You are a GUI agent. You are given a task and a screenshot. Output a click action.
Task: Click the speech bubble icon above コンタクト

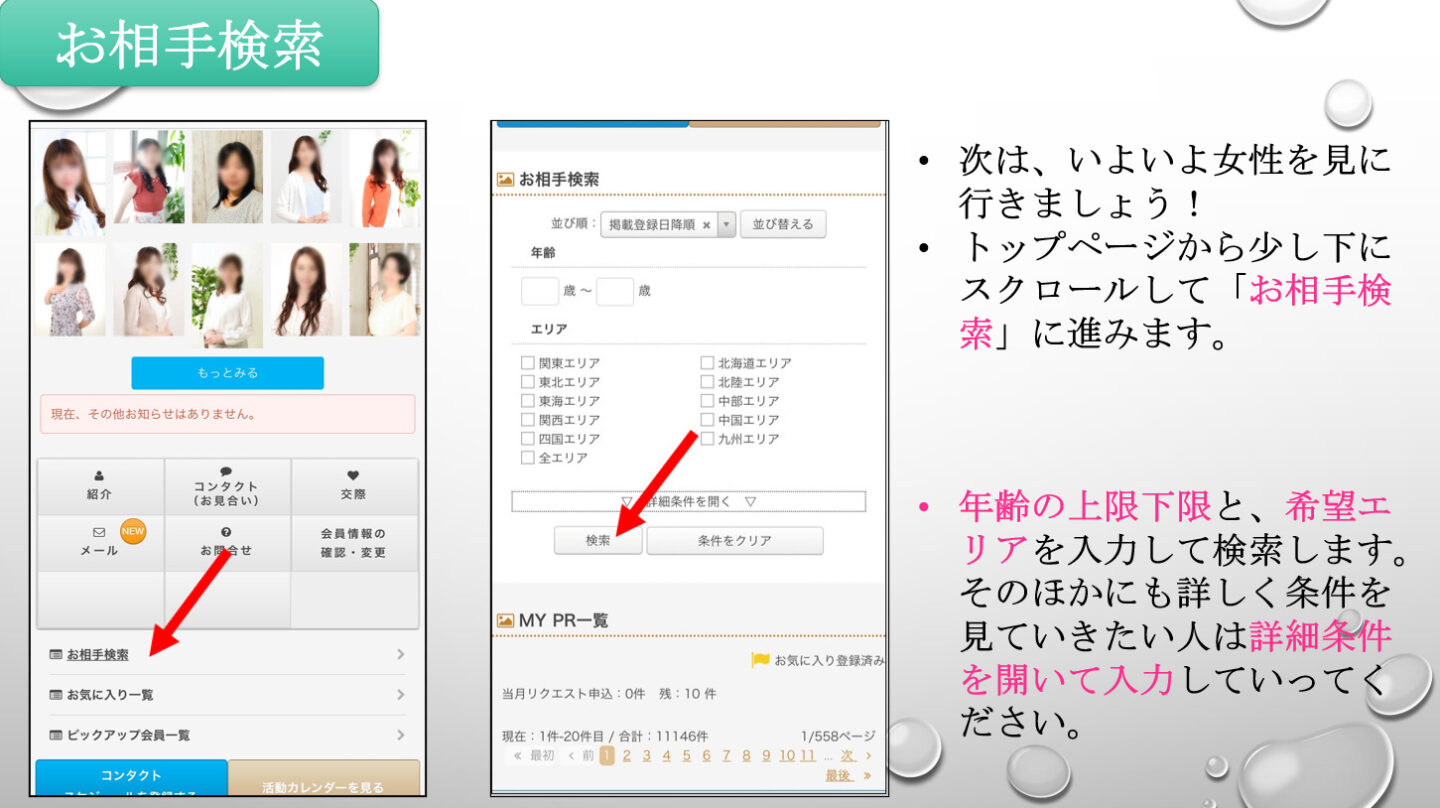click(226, 472)
